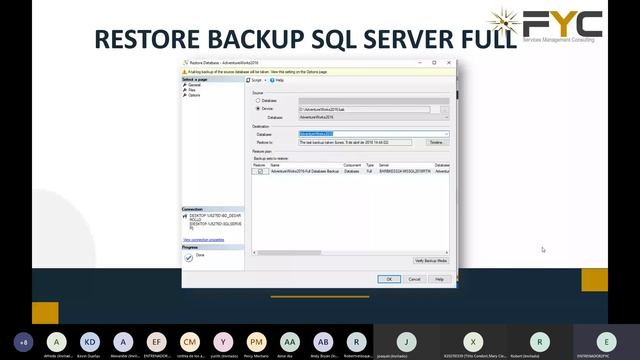The width and height of the screenshot is (640, 360).
Task: Click the Script toolbar icon
Action: tap(248, 80)
